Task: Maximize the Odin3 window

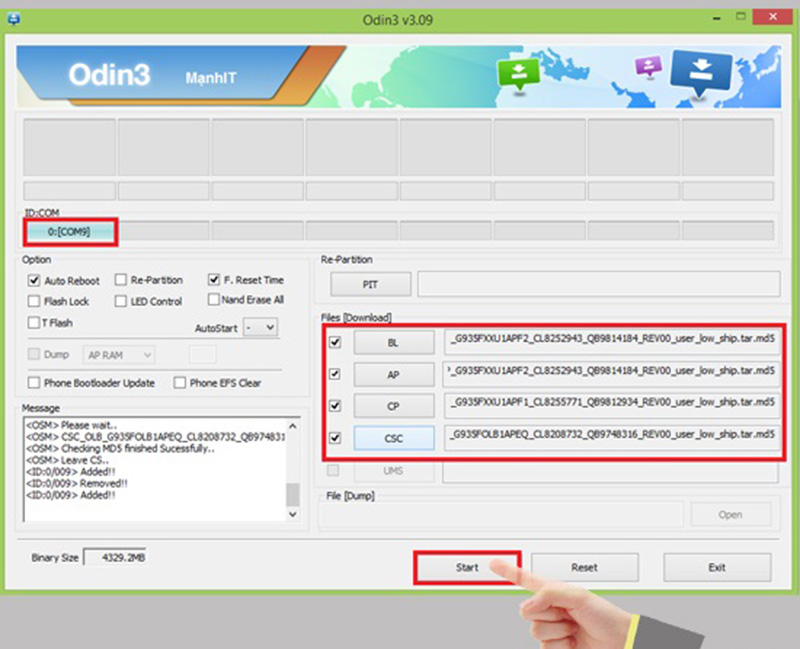Action: pos(740,17)
